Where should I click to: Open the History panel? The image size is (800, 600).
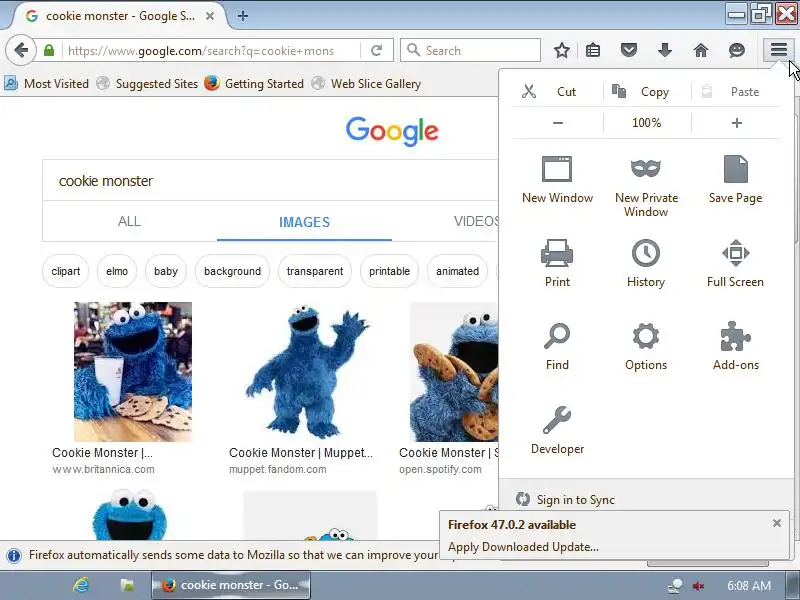[646, 263]
